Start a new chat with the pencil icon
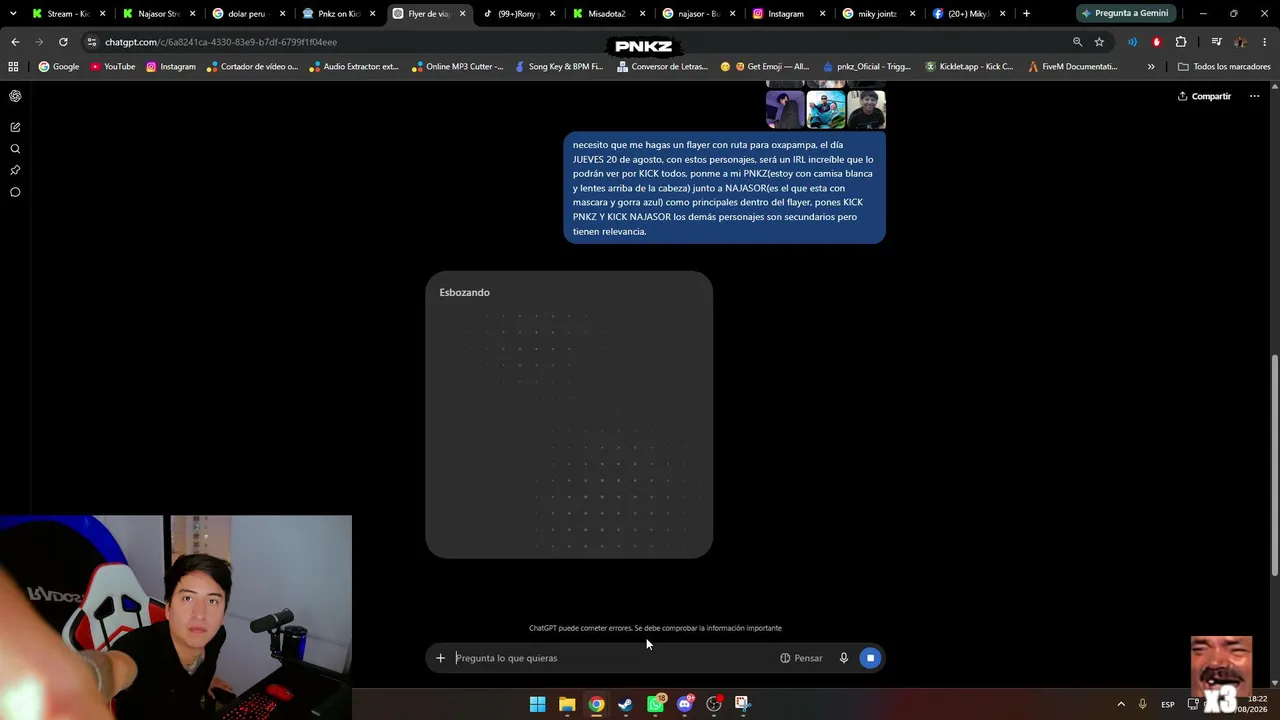The height and width of the screenshot is (720, 1280). point(15,127)
